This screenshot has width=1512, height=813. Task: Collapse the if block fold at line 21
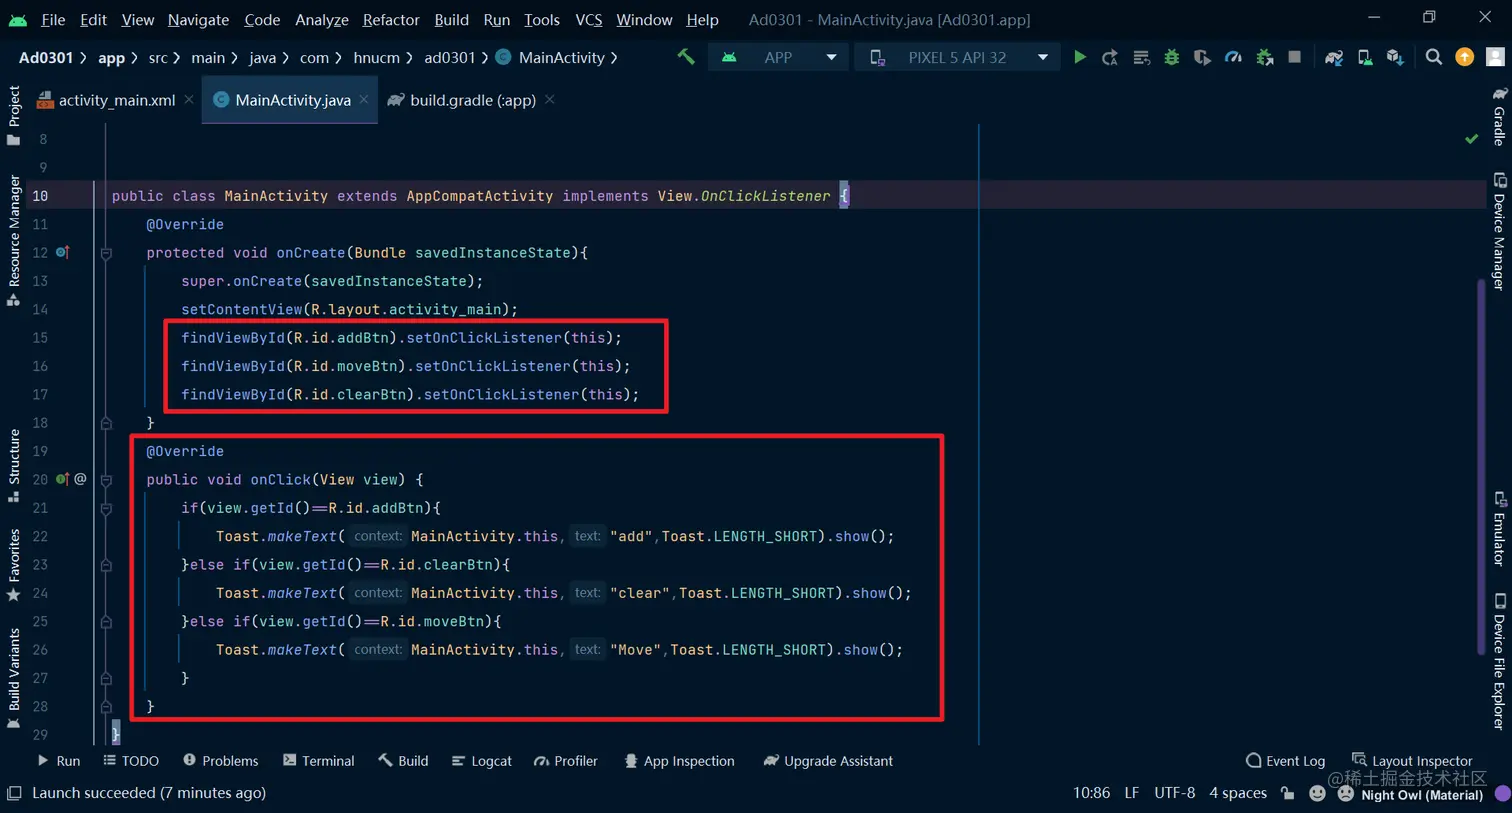106,508
